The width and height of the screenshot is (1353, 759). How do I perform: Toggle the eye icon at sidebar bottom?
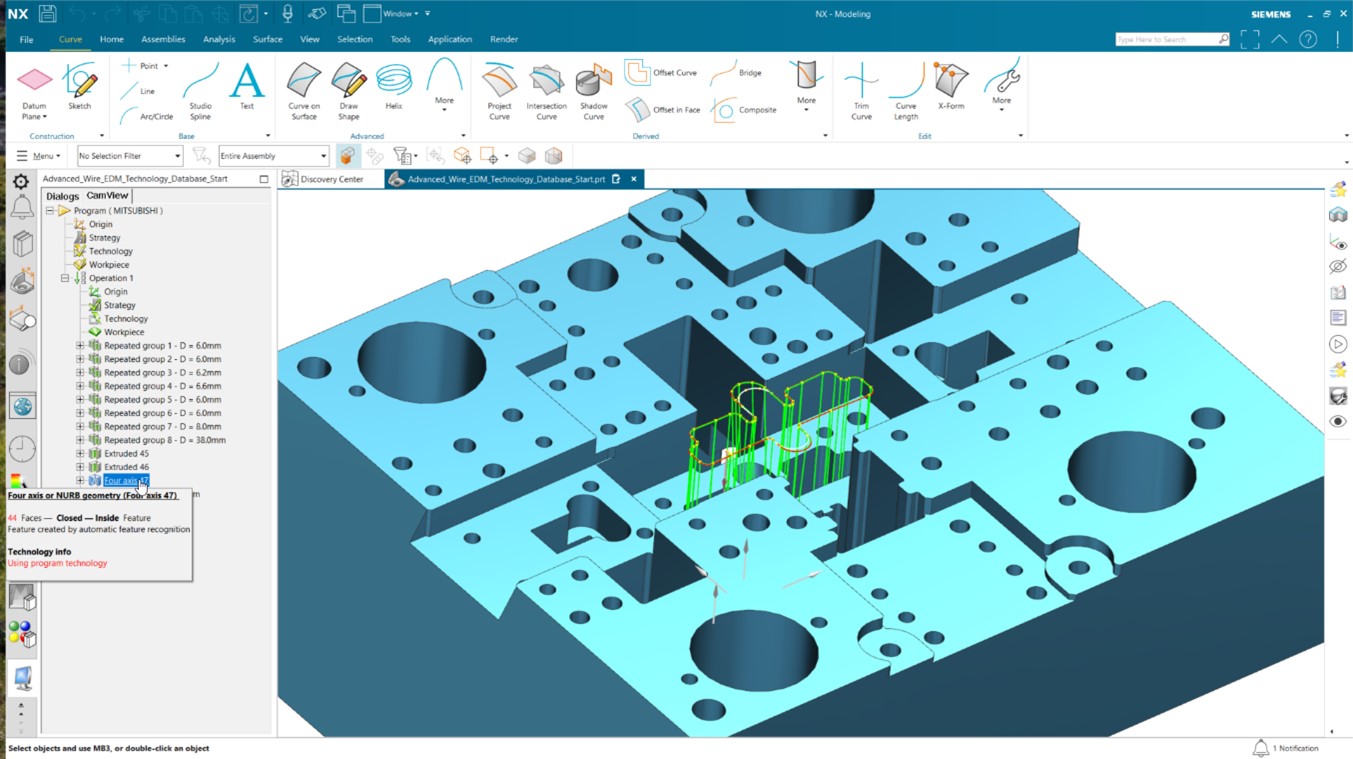pos(1338,421)
